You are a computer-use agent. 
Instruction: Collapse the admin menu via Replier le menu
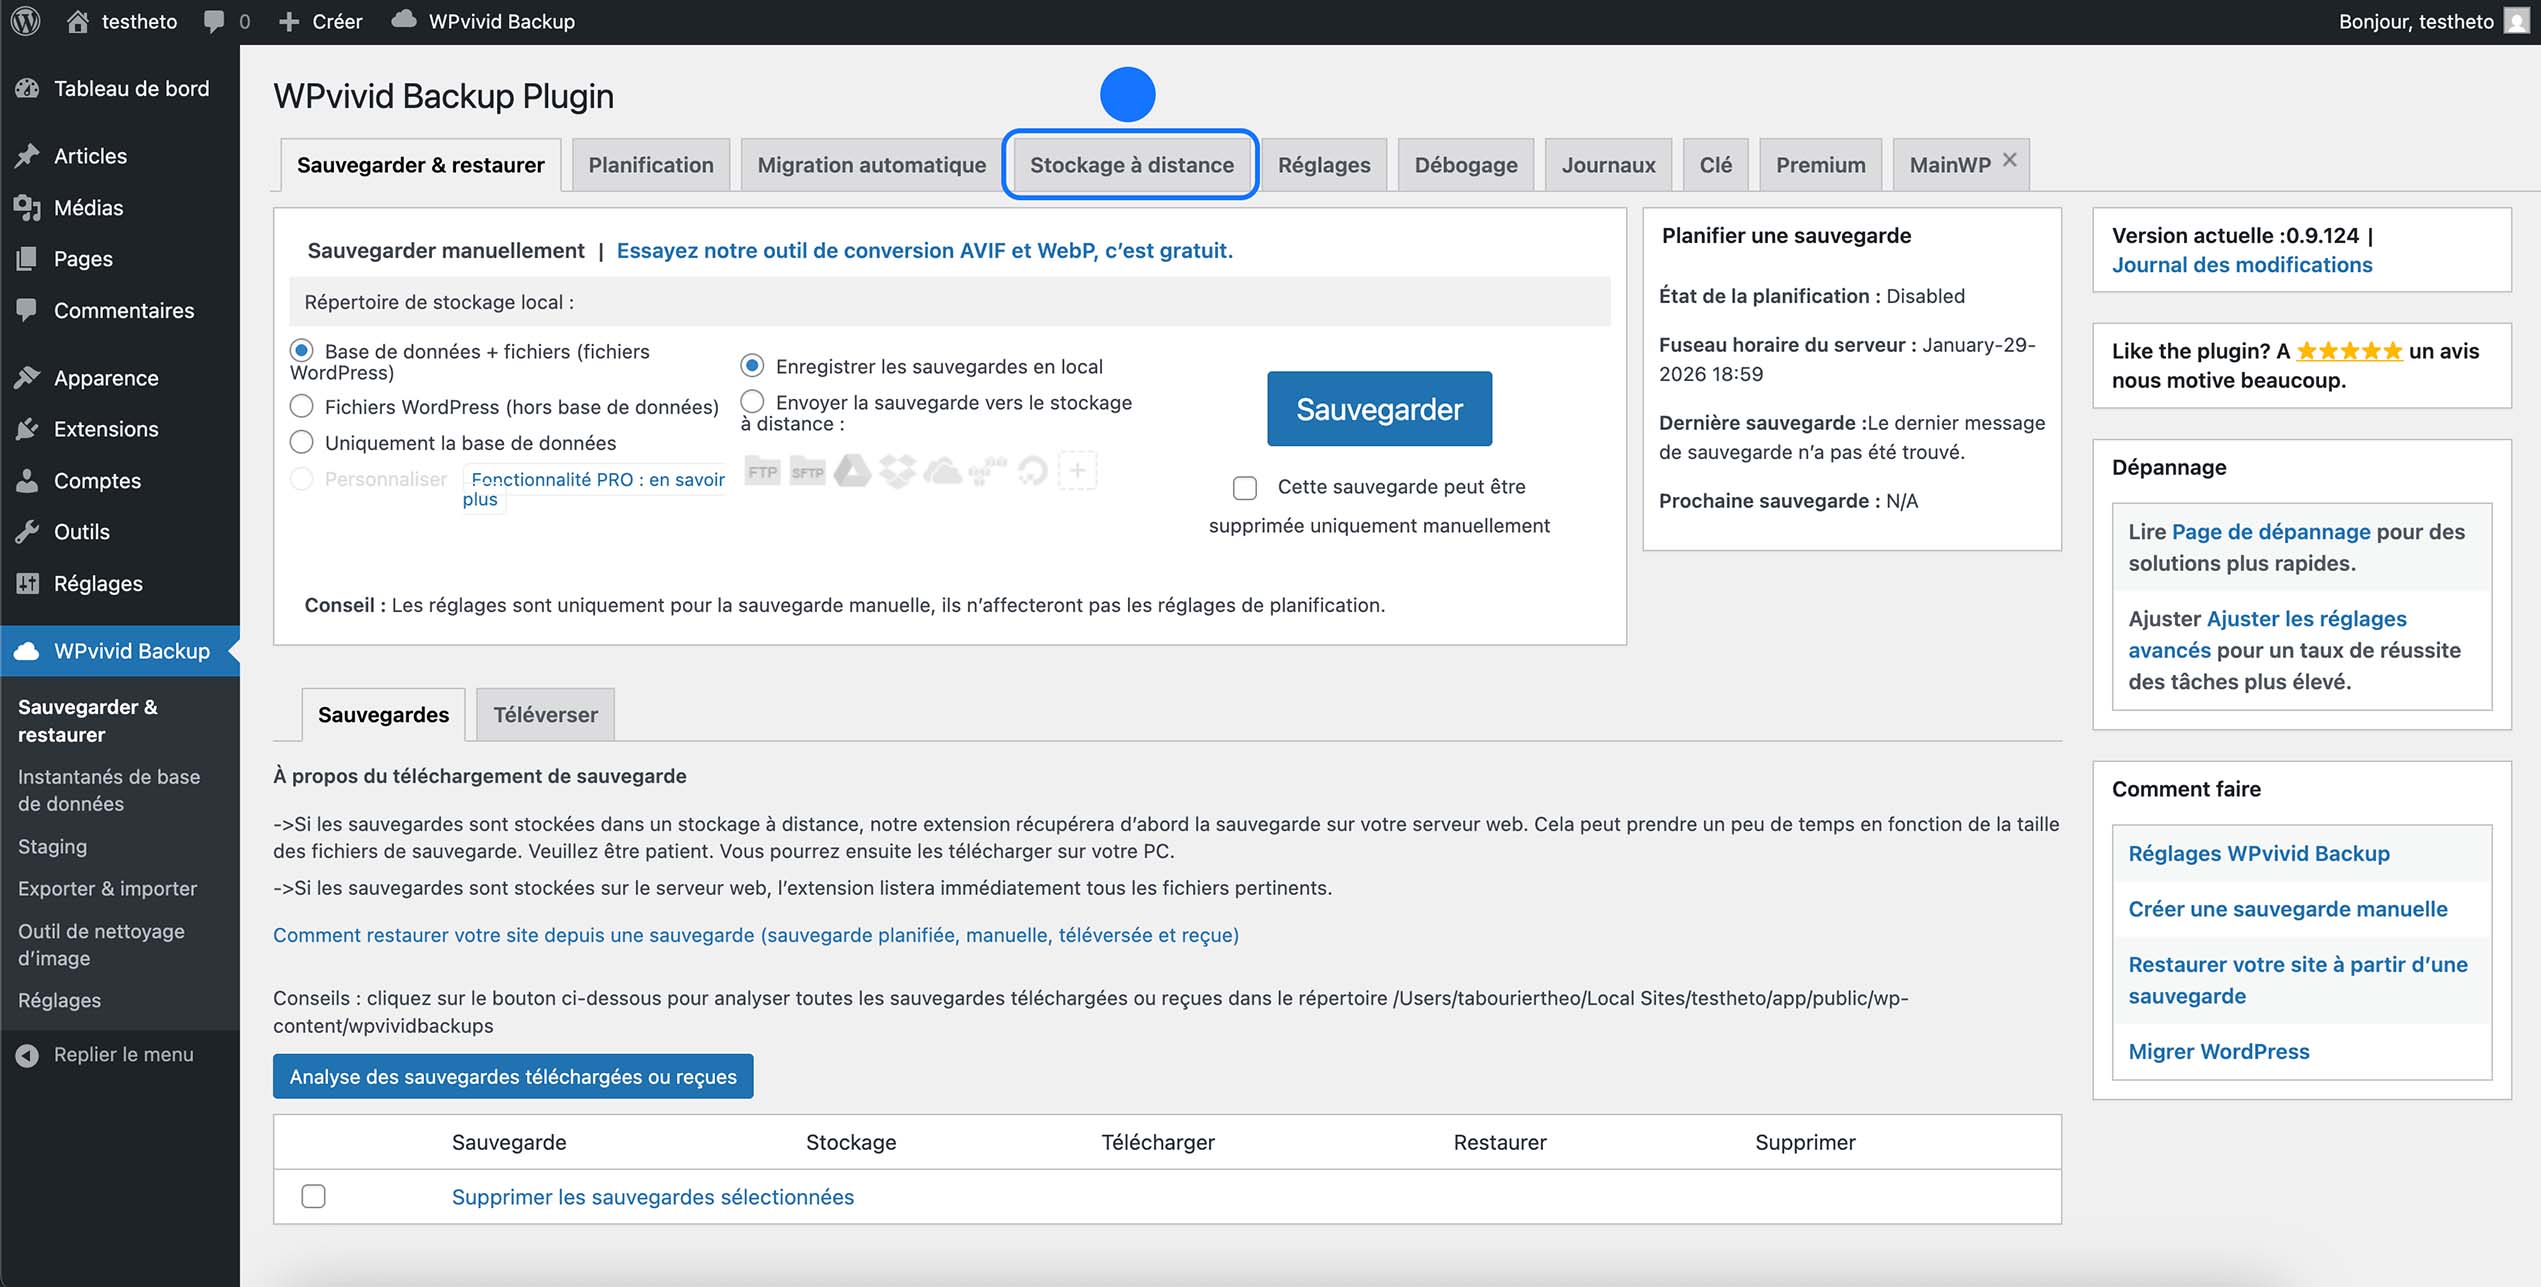pyautogui.click(x=122, y=1054)
